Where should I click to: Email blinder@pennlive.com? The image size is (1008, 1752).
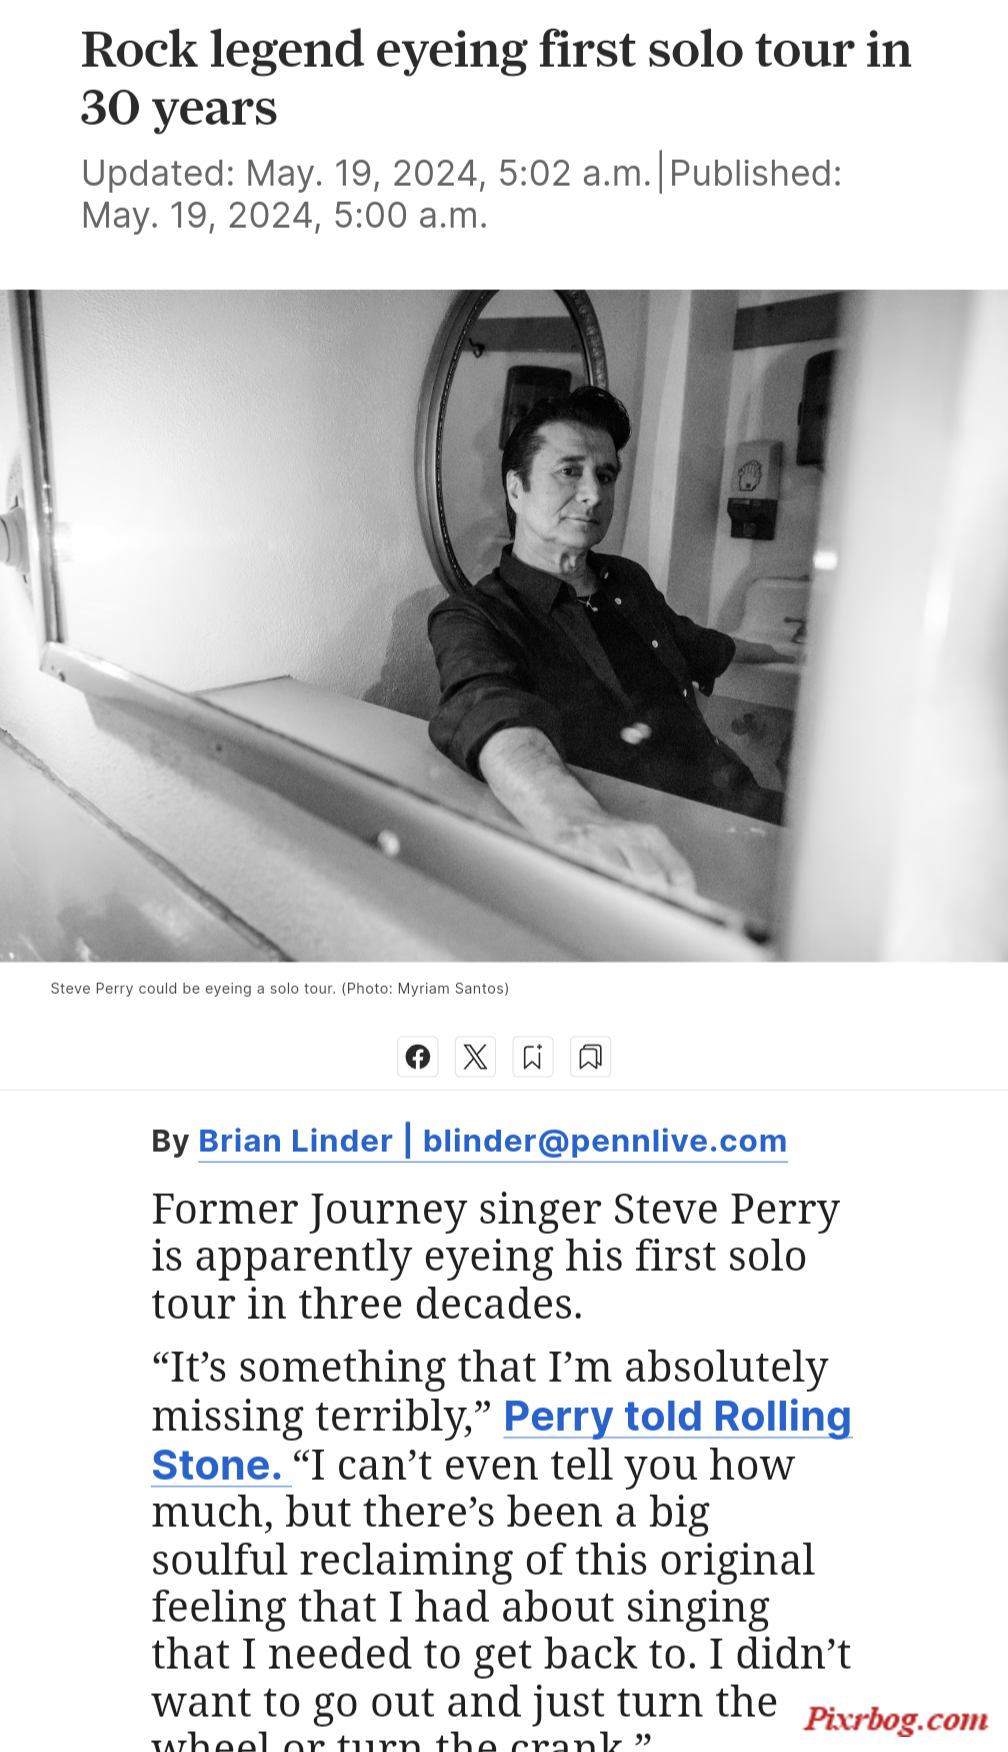click(x=605, y=1141)
